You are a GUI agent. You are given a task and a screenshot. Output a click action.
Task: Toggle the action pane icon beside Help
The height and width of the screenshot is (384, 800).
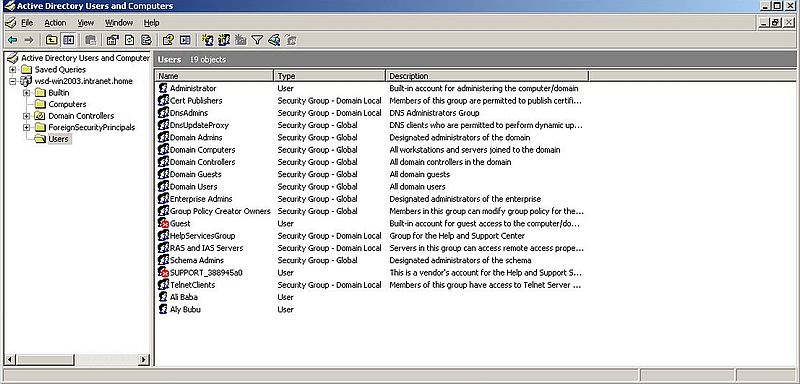pyautogui.click(x=185, y=40)
